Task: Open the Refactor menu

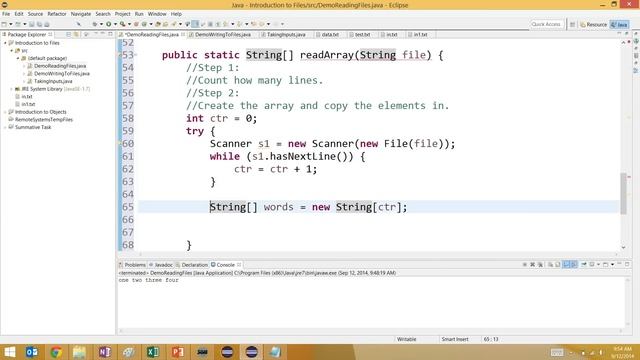Action: click(57, 14)
